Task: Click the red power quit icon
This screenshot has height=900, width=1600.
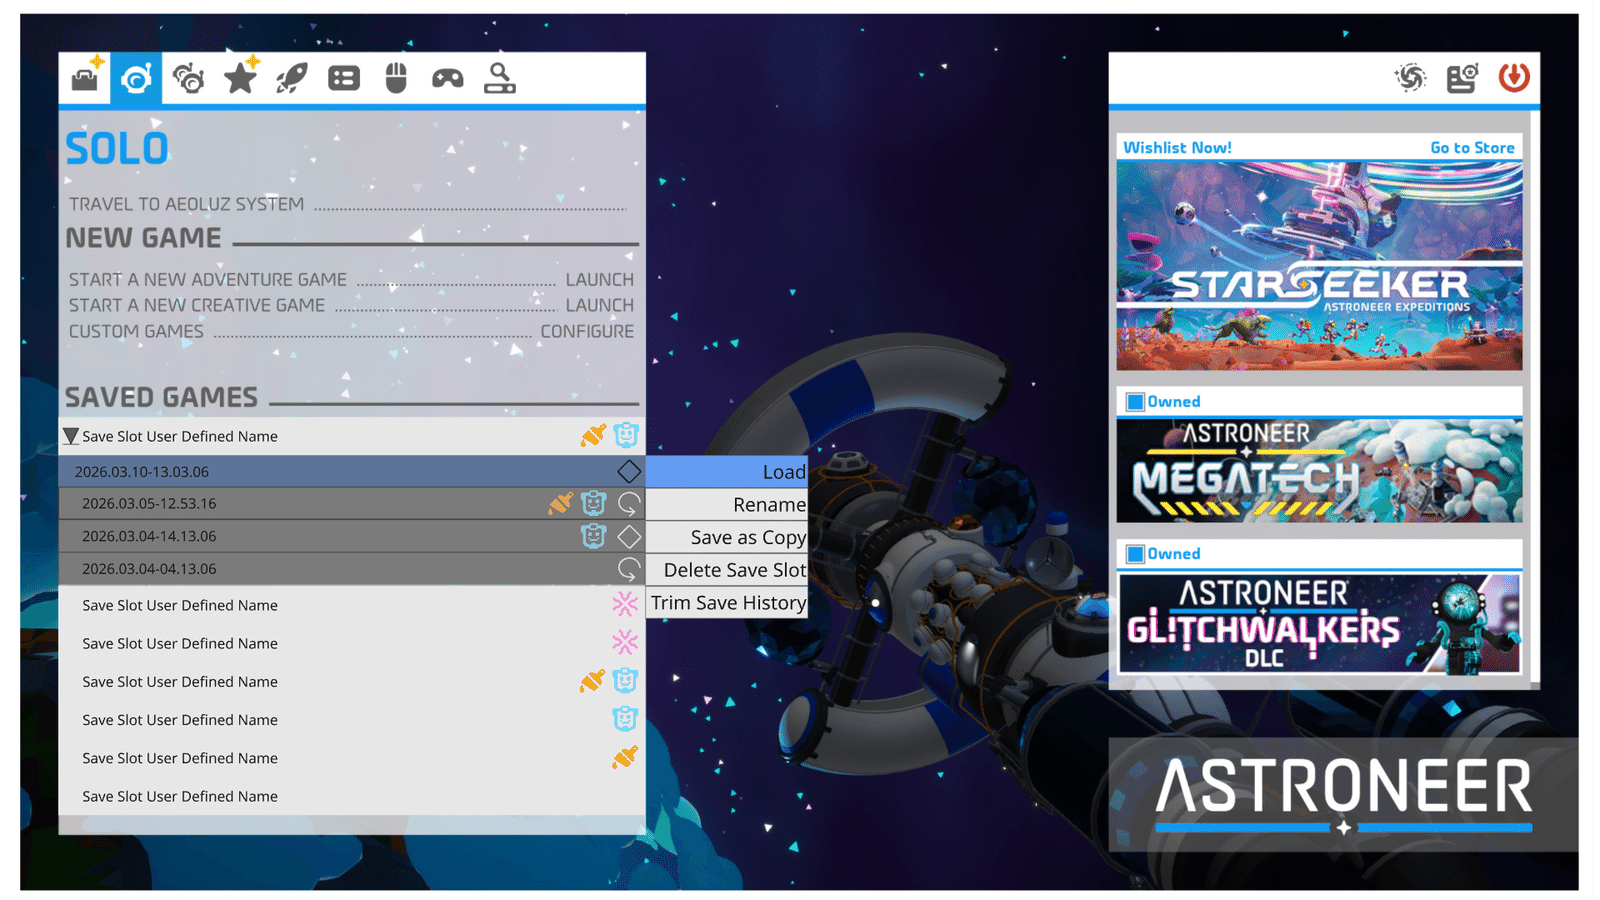Action: [x=1514, y=77]
